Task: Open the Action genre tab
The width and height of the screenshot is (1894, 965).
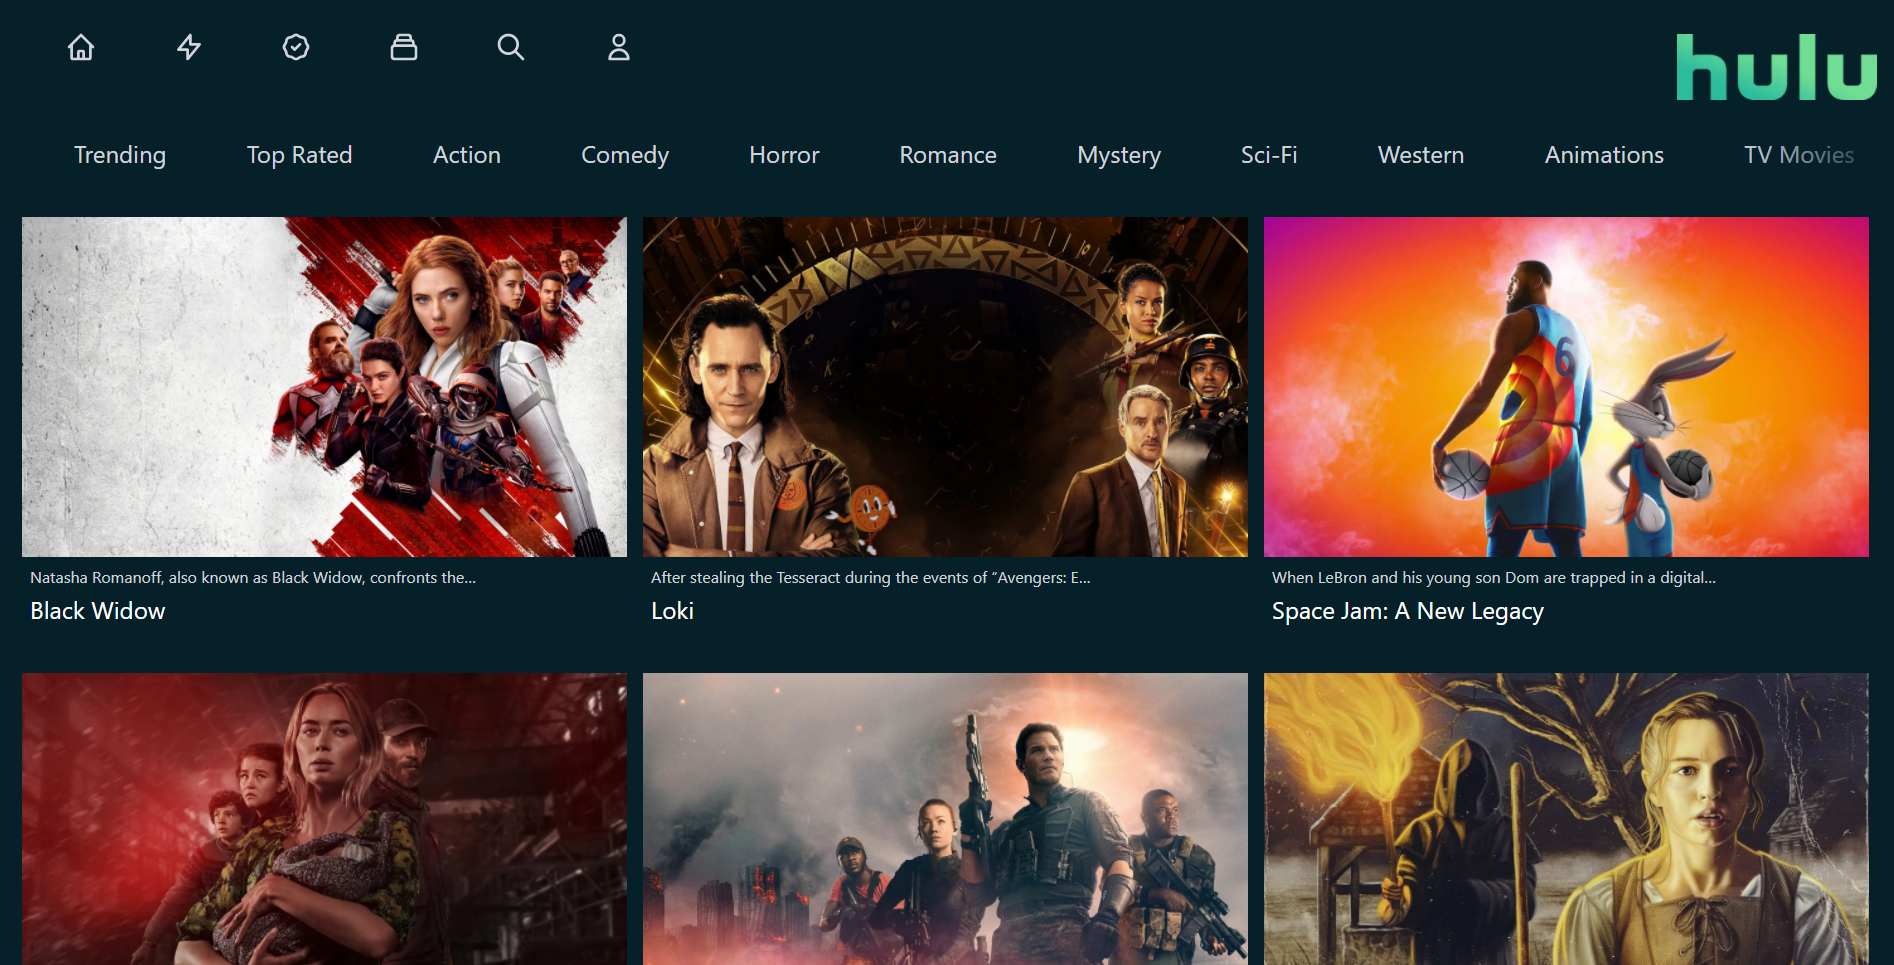Action: (467, 155)
